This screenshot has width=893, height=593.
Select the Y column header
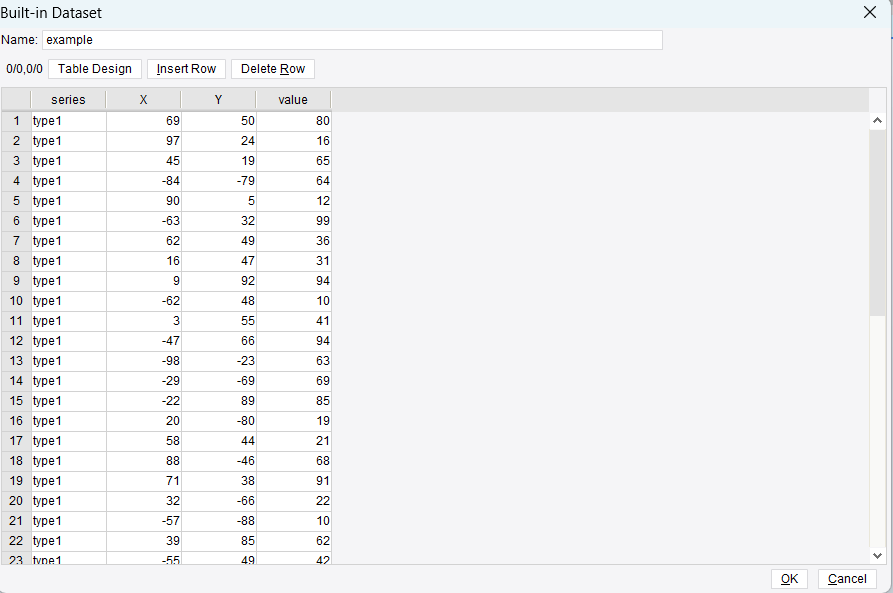point(219,100)
